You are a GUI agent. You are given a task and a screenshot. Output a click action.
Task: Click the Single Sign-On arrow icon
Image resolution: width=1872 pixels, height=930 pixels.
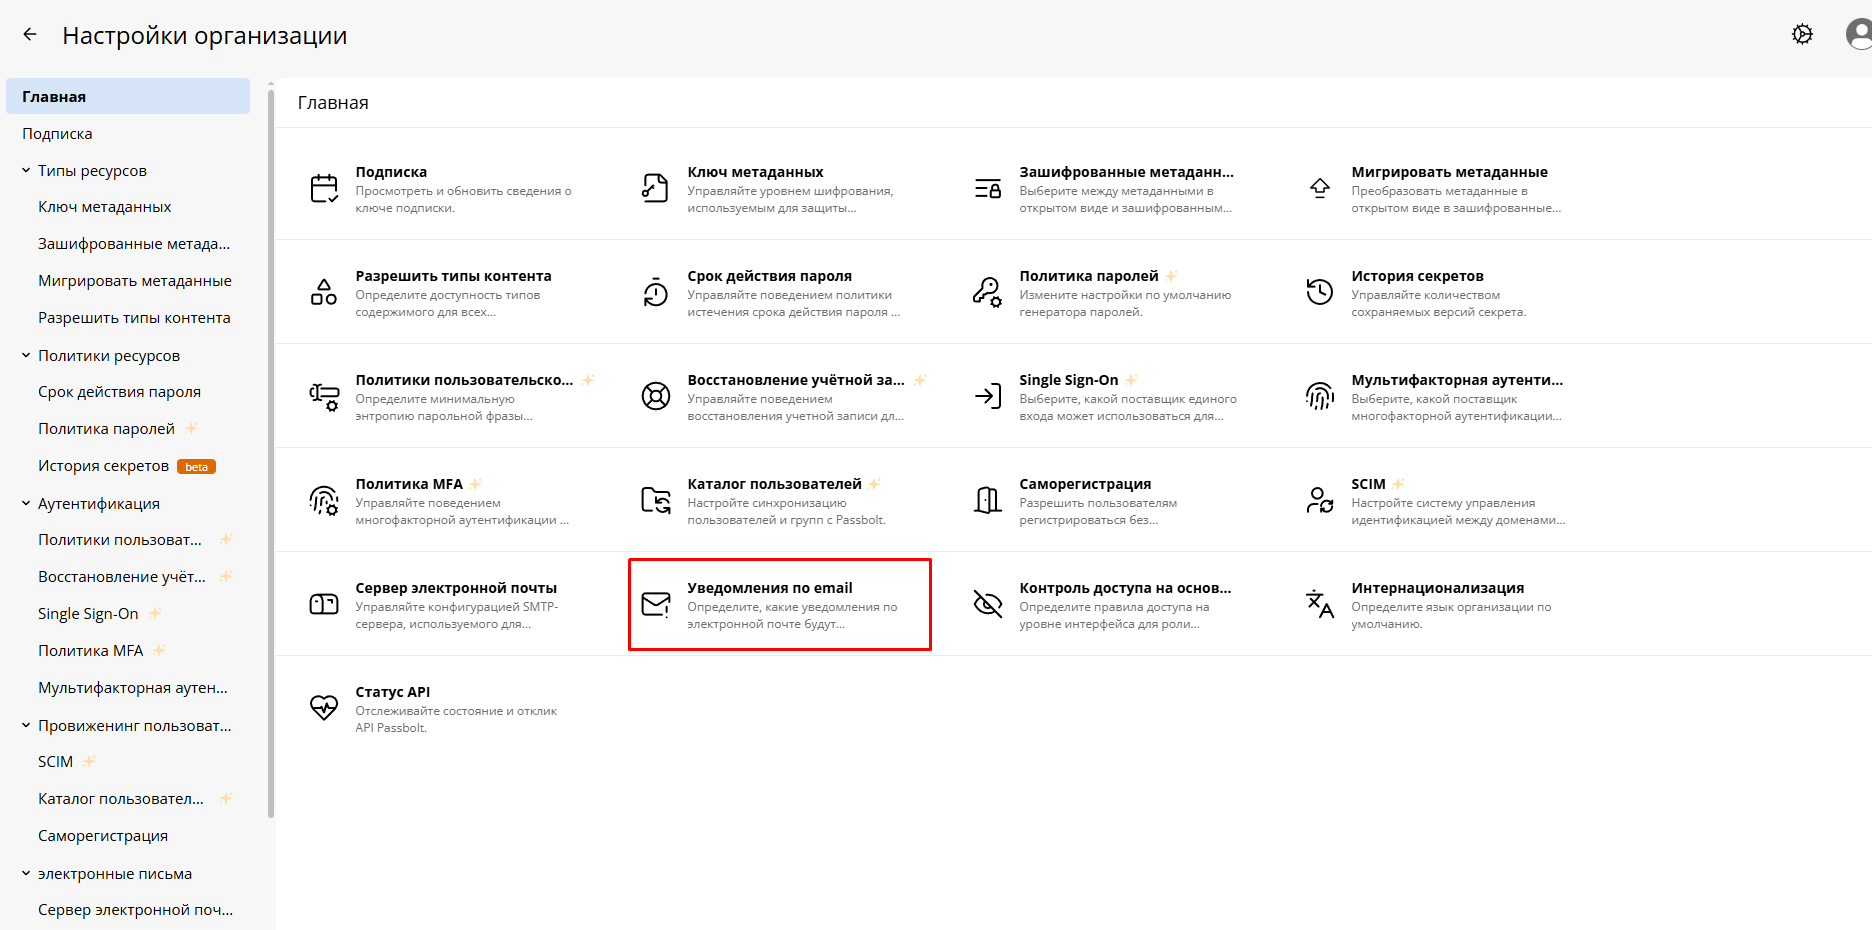click(988, 396)
